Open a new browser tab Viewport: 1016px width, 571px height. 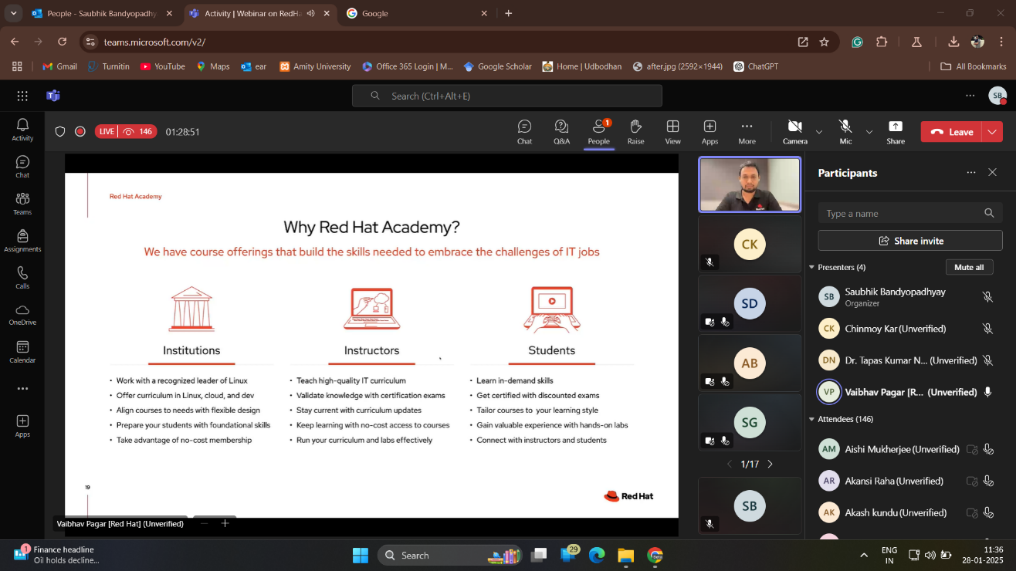509,13
